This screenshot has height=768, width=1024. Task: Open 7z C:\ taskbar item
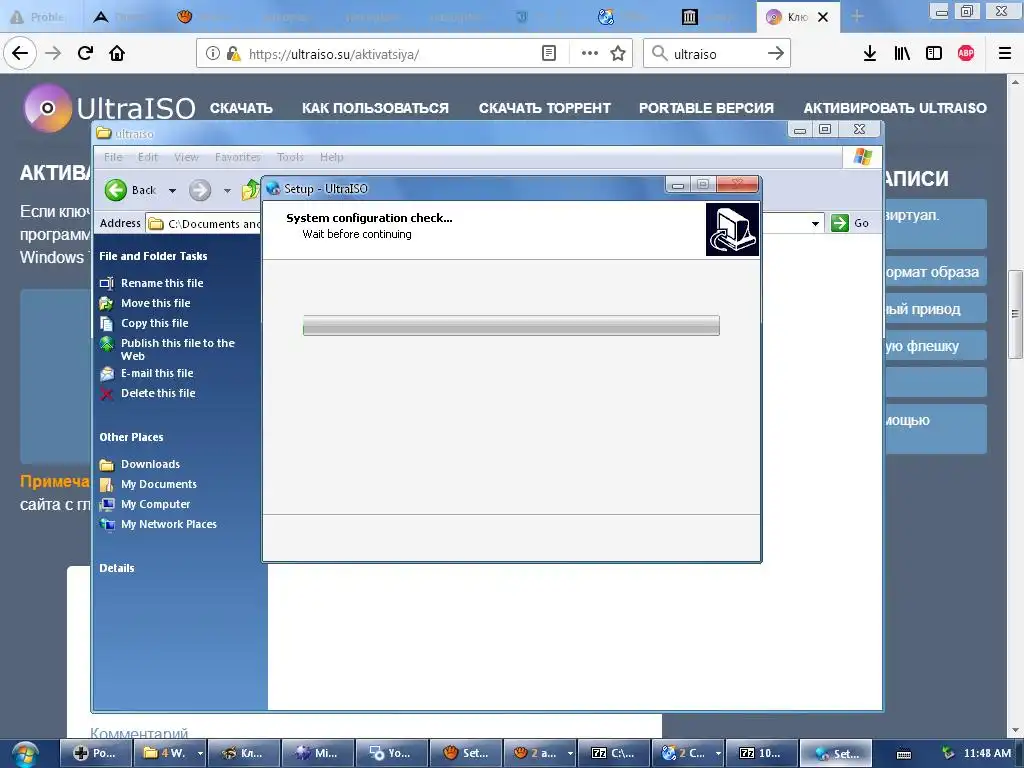click(x=613, y=753)
